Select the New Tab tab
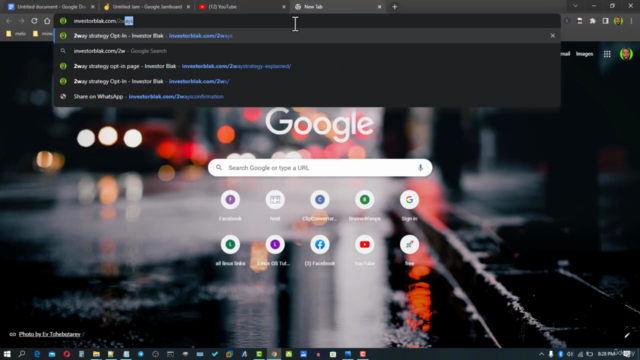This screenshot has width=640, height=360. tap(337, 7)
